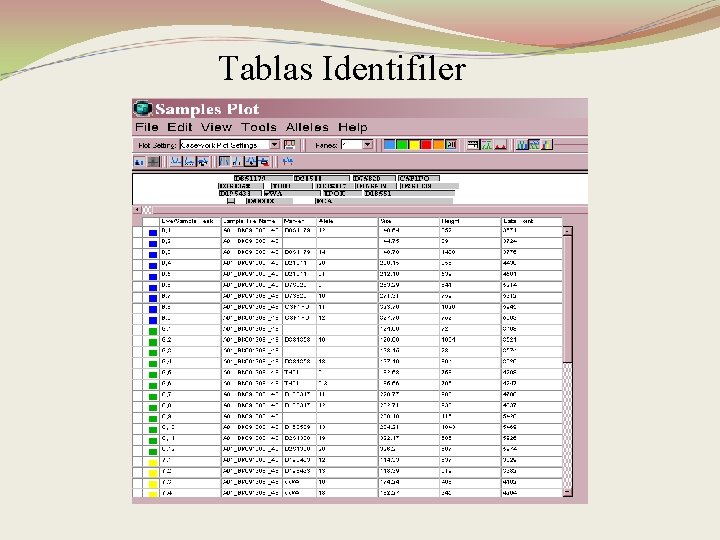
Task: Open the View menu
Action: (216, 127)
